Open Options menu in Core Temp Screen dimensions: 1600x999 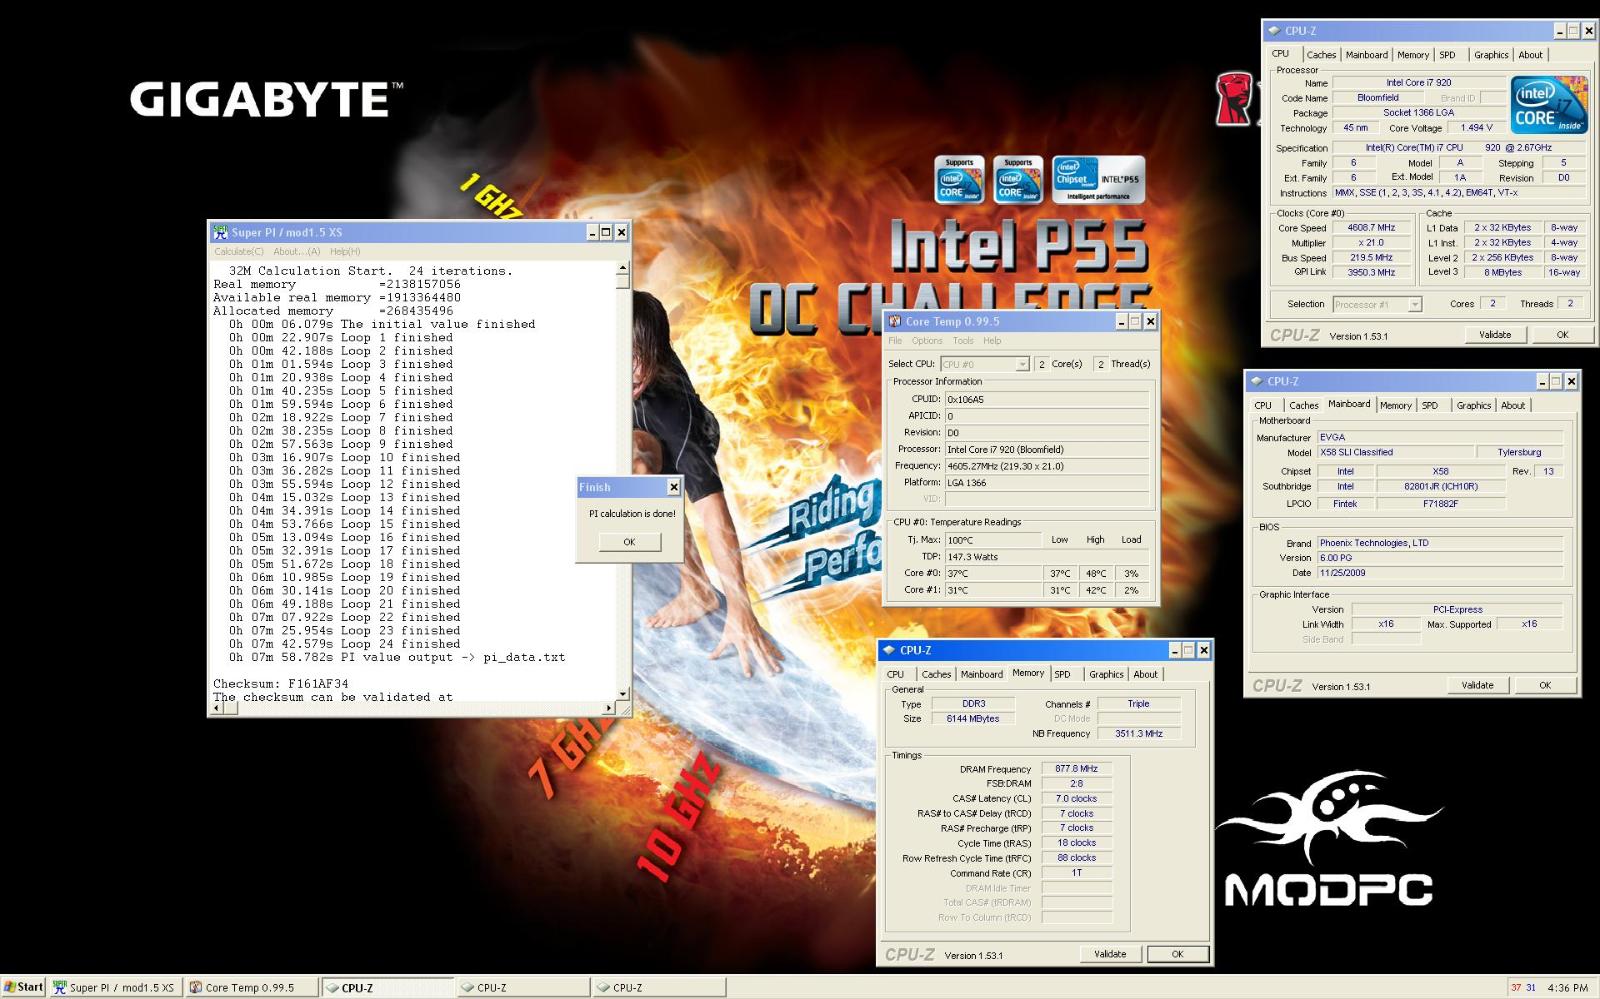[927, 341]
